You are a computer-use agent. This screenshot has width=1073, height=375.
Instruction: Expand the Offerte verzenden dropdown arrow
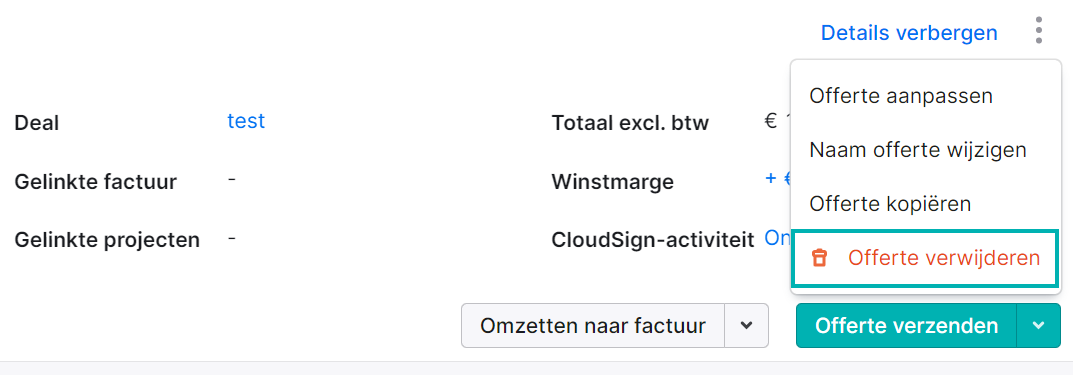(1038, 326)
